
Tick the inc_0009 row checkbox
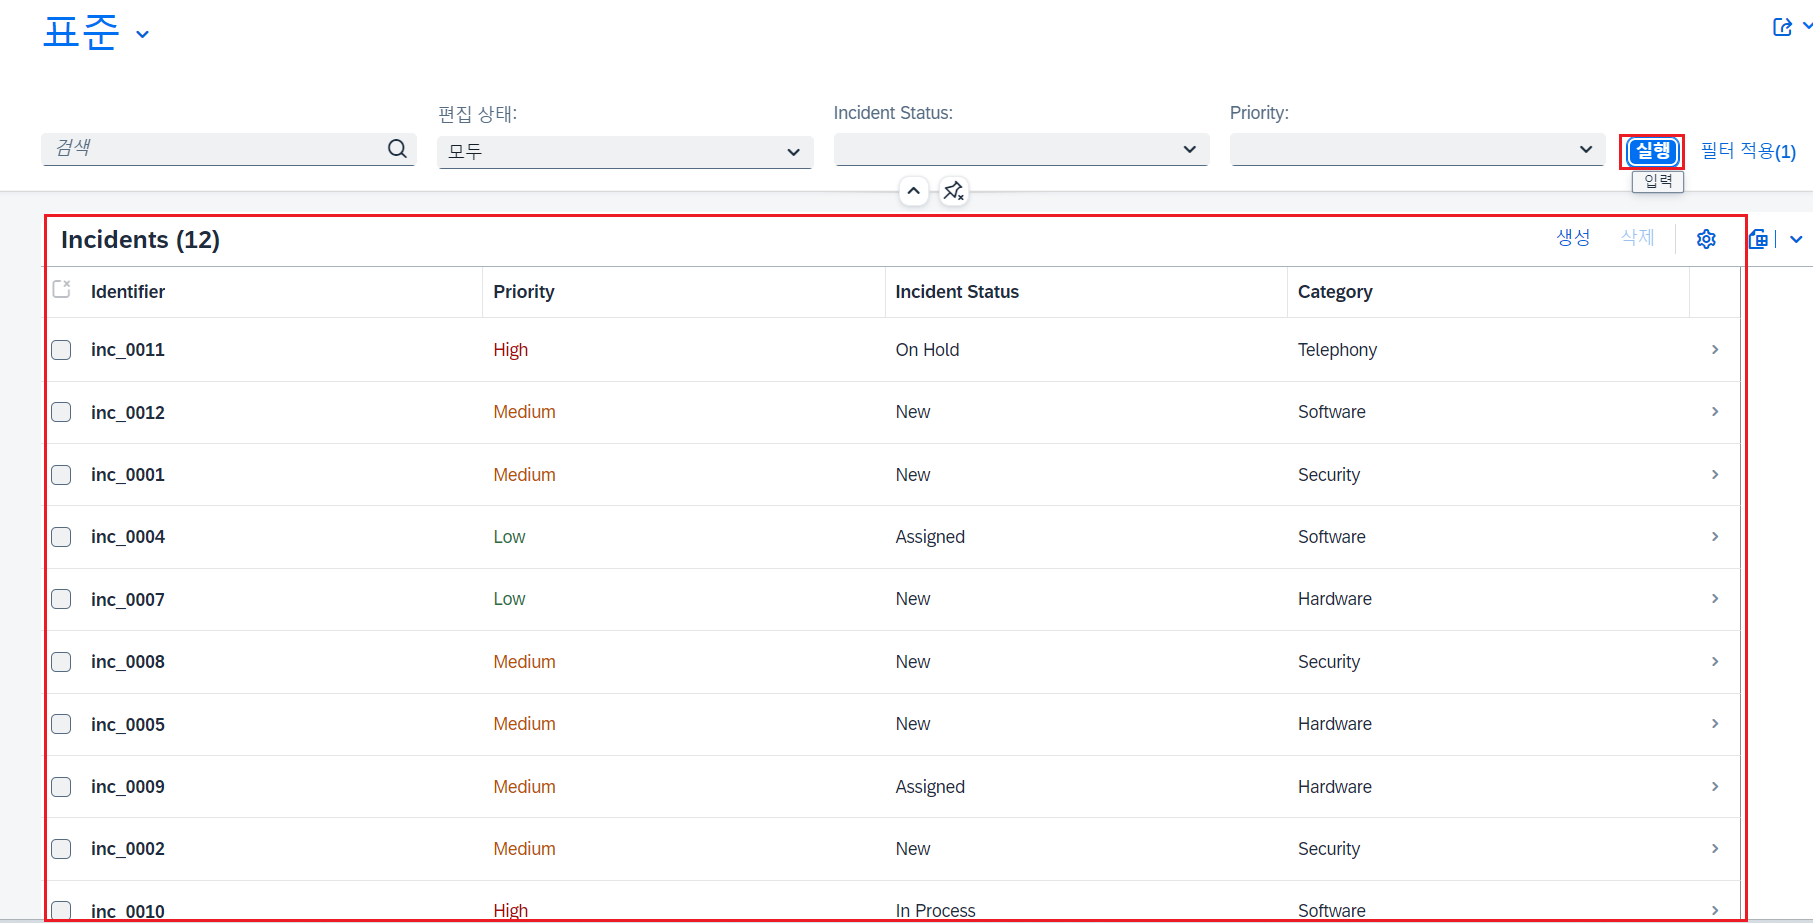(x=61, y=787)
